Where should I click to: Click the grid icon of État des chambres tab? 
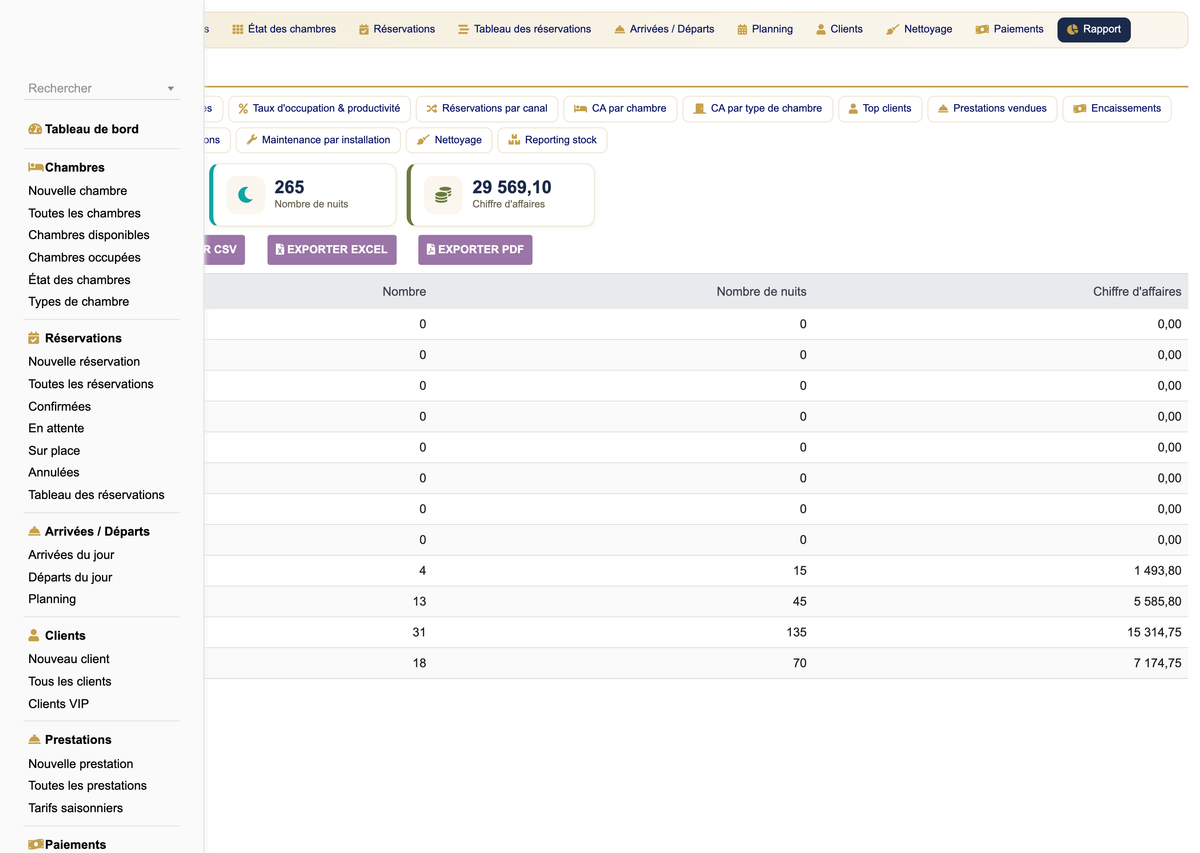238,29
